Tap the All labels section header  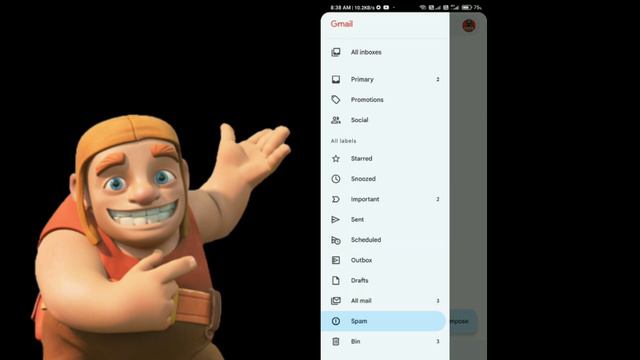click(x=343, y=141)
